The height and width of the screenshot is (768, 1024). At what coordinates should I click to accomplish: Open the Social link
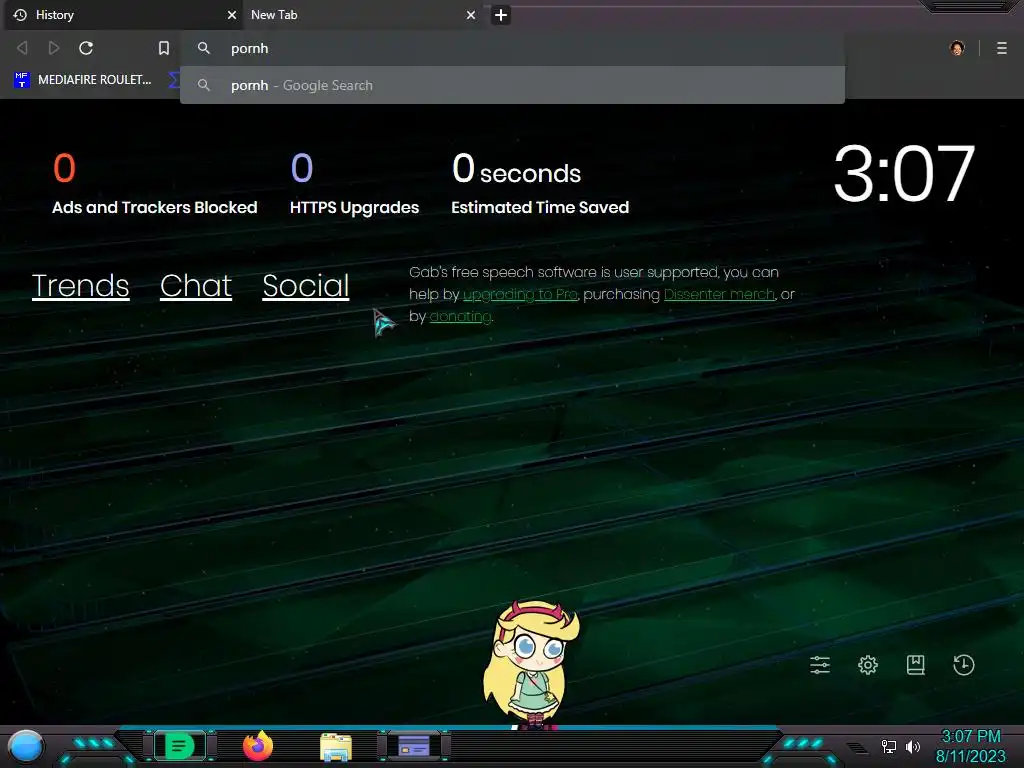tap(306, 286)
